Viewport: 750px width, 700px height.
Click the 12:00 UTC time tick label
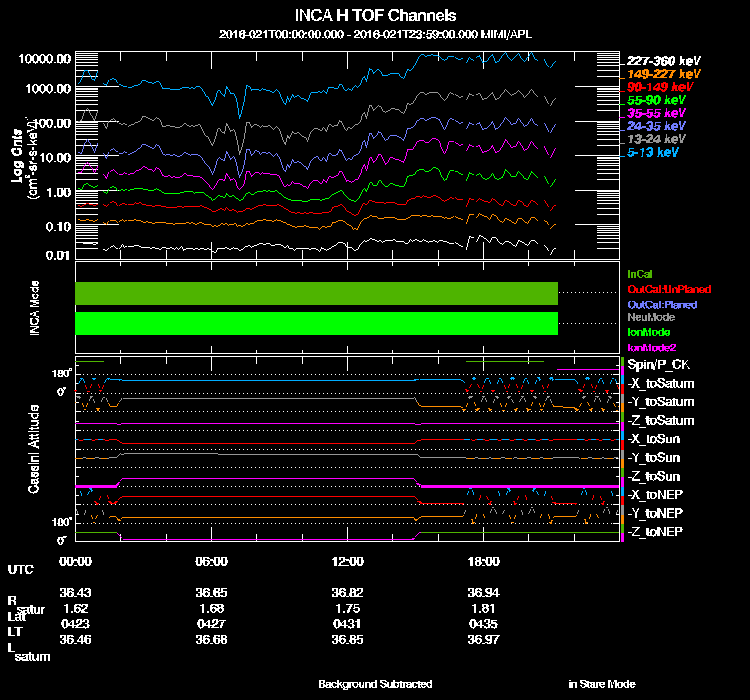coord(350,562)
